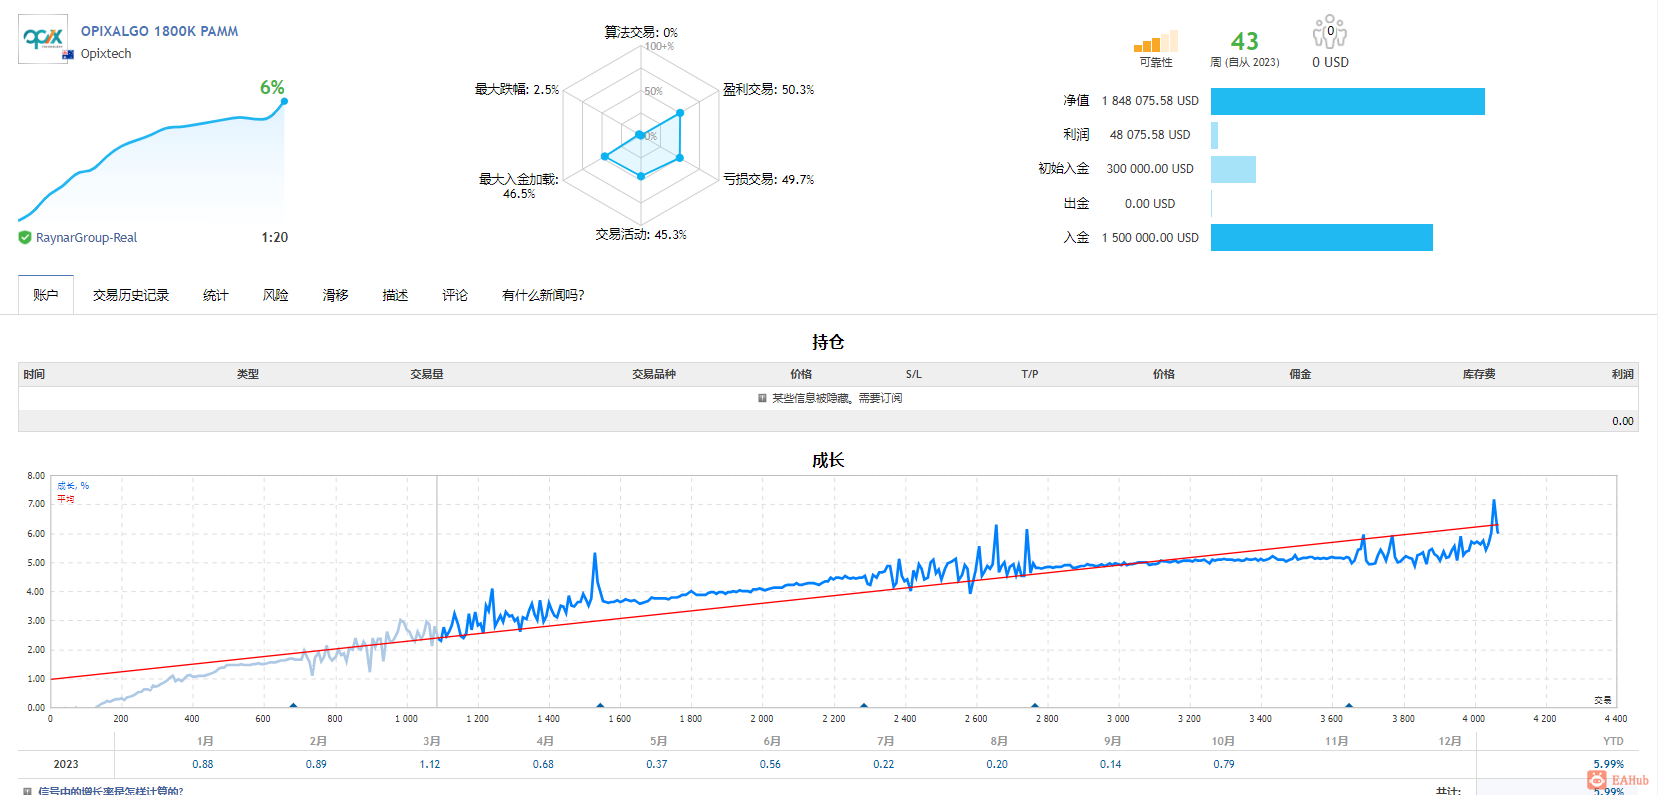Show the 描述 tab
Image resolution: width=1658 pixels, height=795 pixels.
point(396,295)
